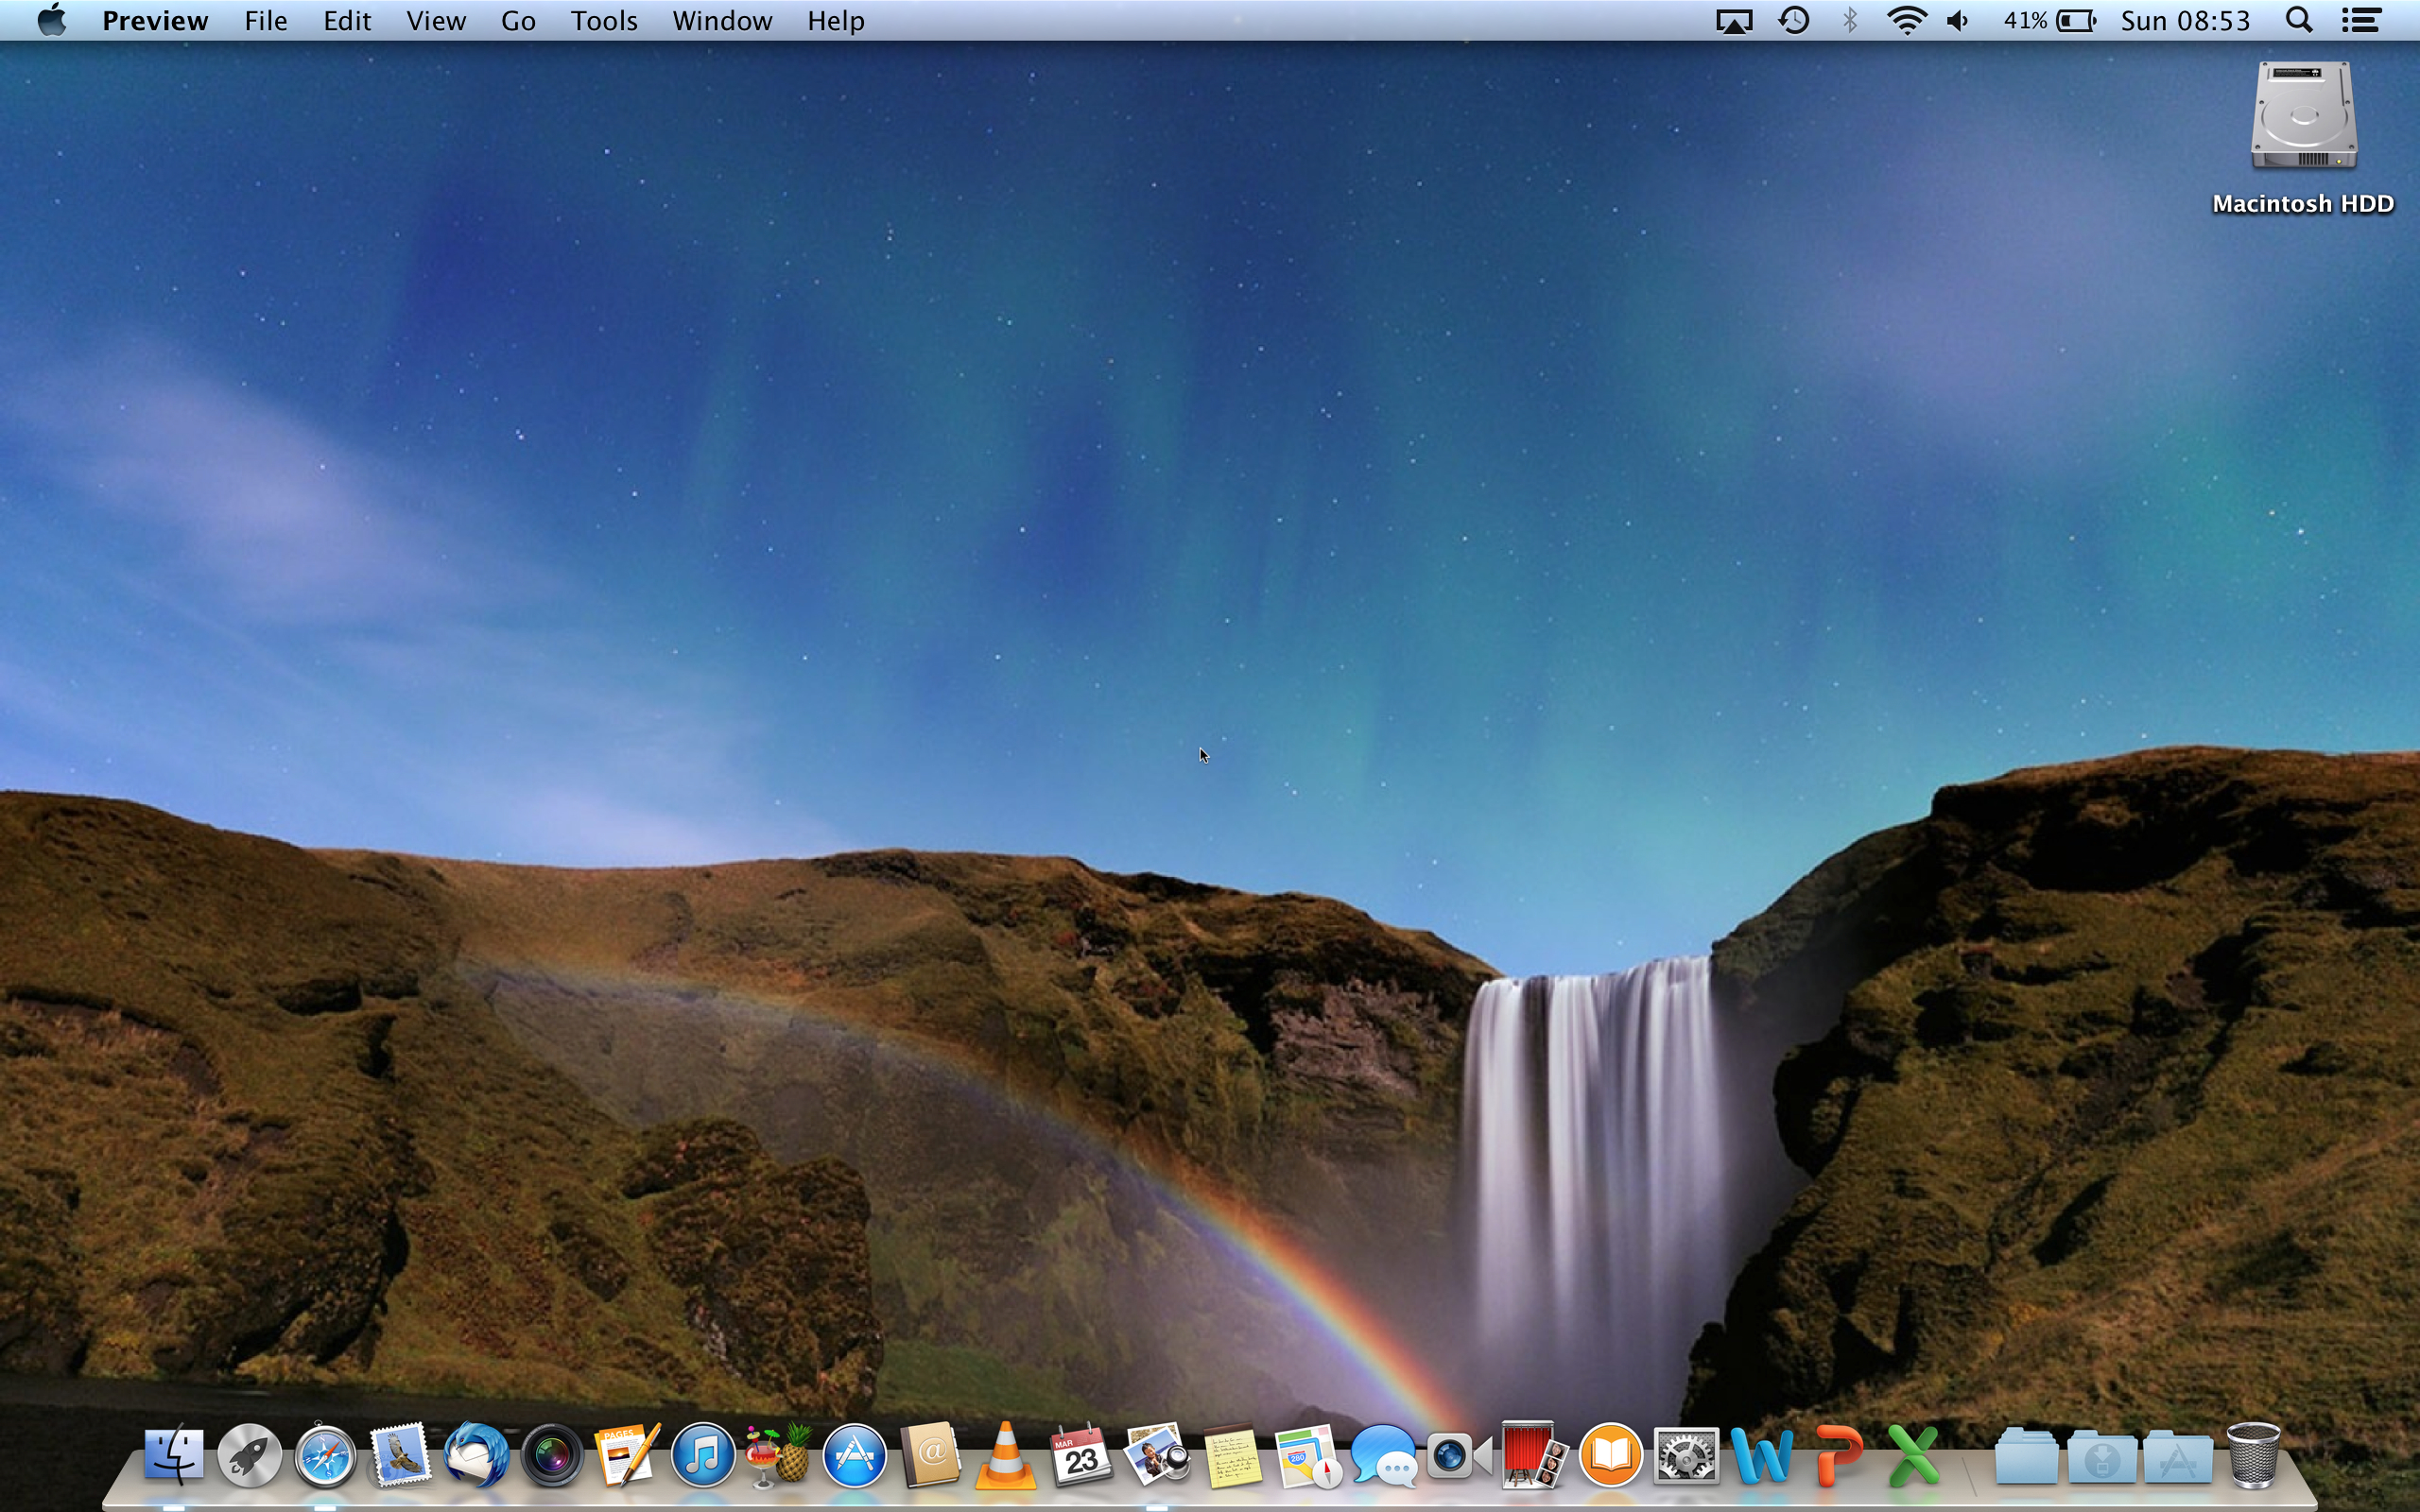Viewport: 2420px width, 1512px height.
Task: Open the Edit menu
Action: [347, 20]
